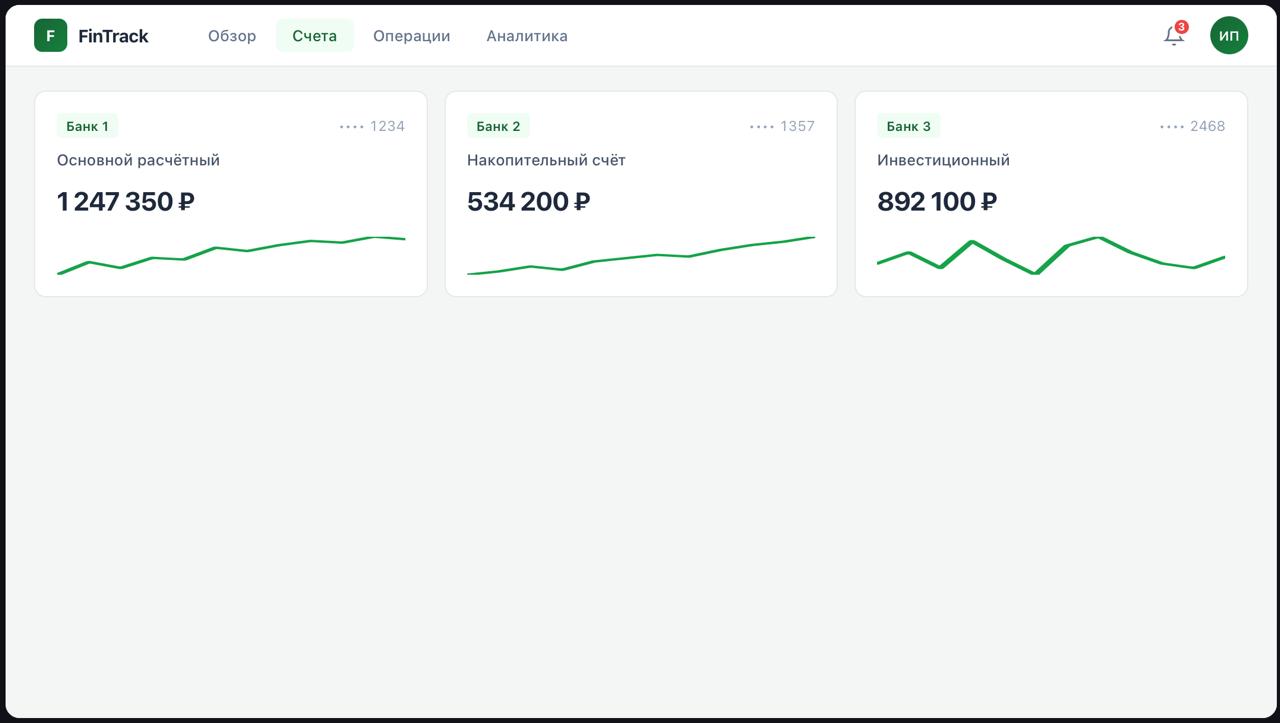This screenshot has width=1280, height=723.
Task: Switch to the Обзор tab
Action: pyautogui.click(x=232, y=36)
